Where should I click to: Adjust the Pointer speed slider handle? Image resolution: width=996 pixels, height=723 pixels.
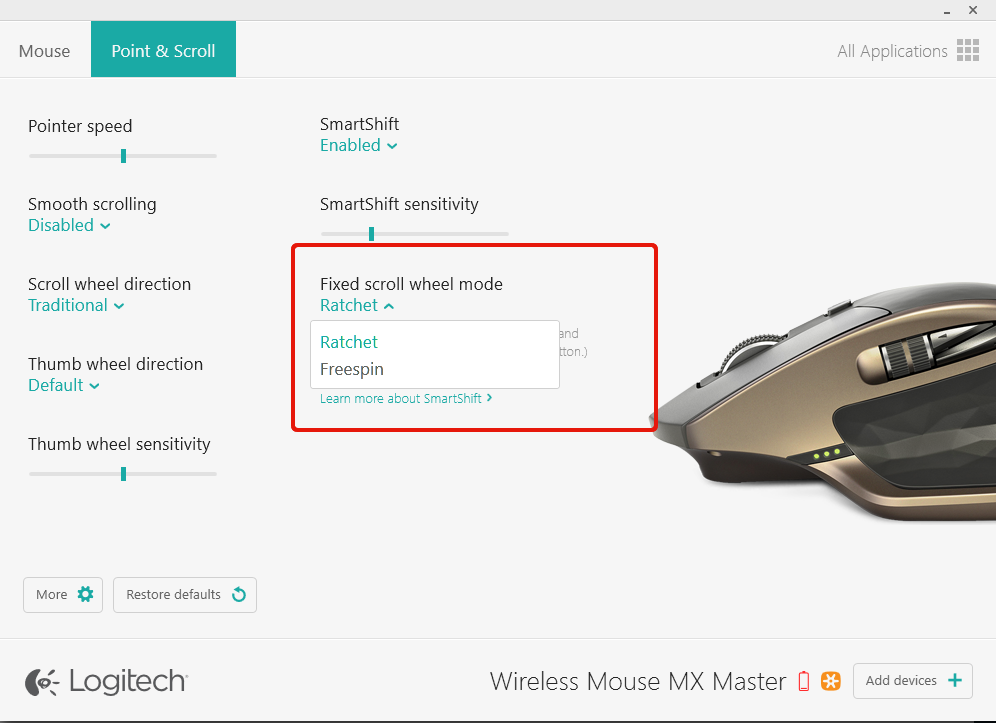coord(123,156)
